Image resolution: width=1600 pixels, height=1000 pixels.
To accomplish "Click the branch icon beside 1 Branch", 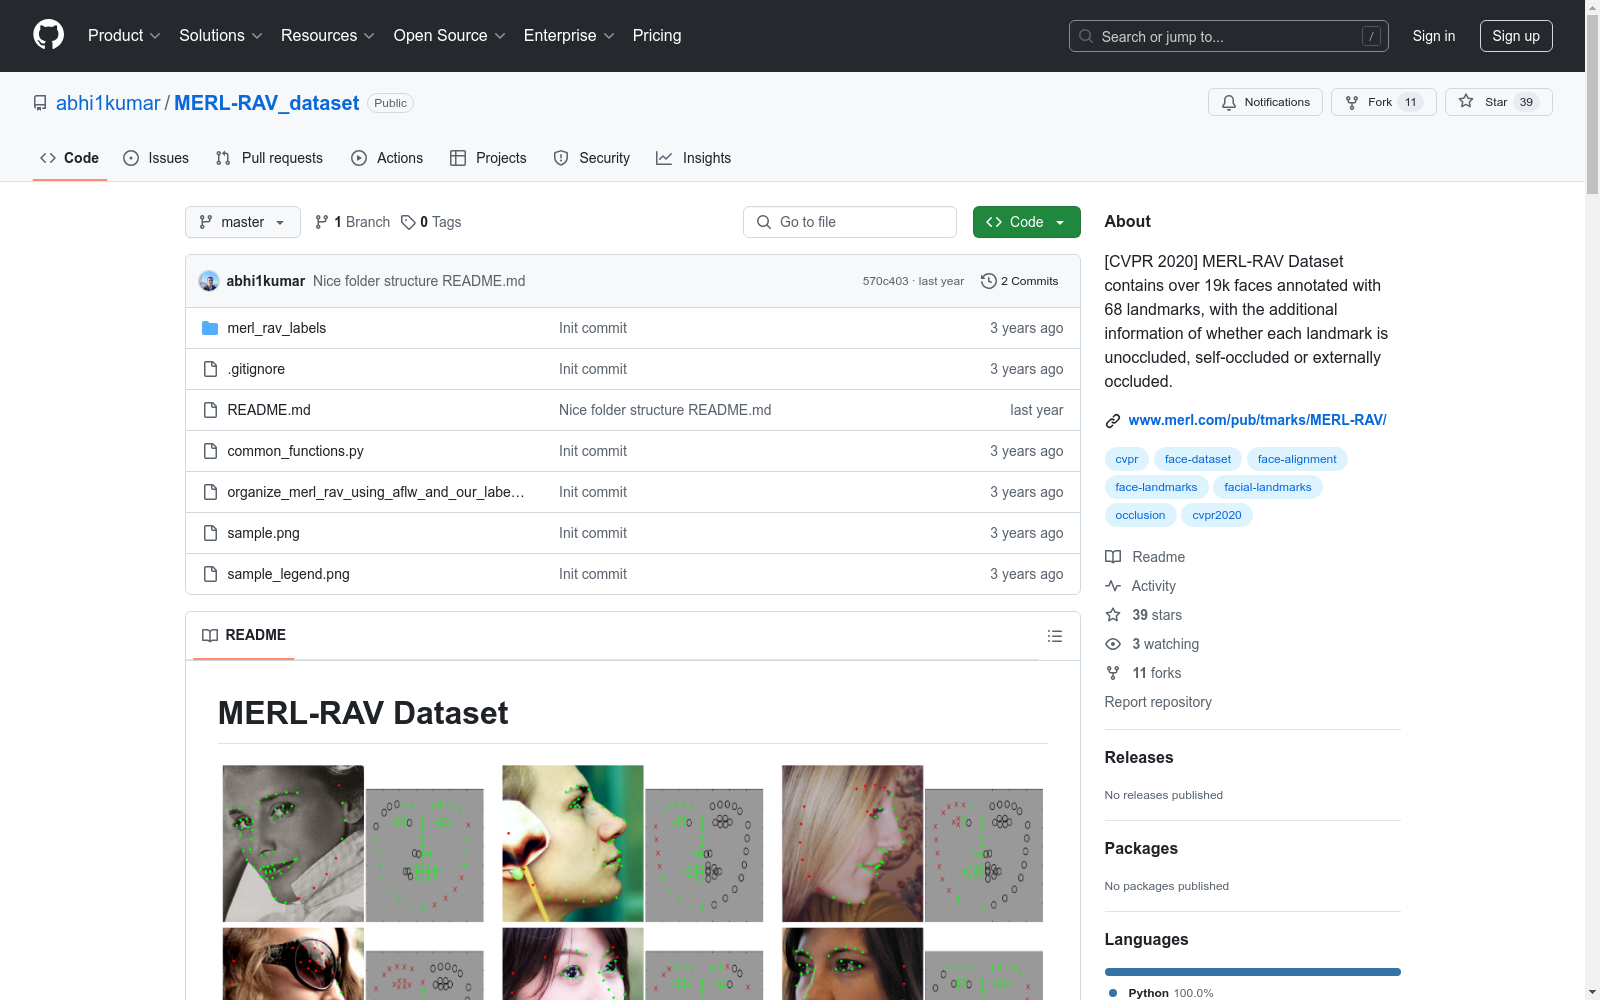I will click(x=322, y=222).
